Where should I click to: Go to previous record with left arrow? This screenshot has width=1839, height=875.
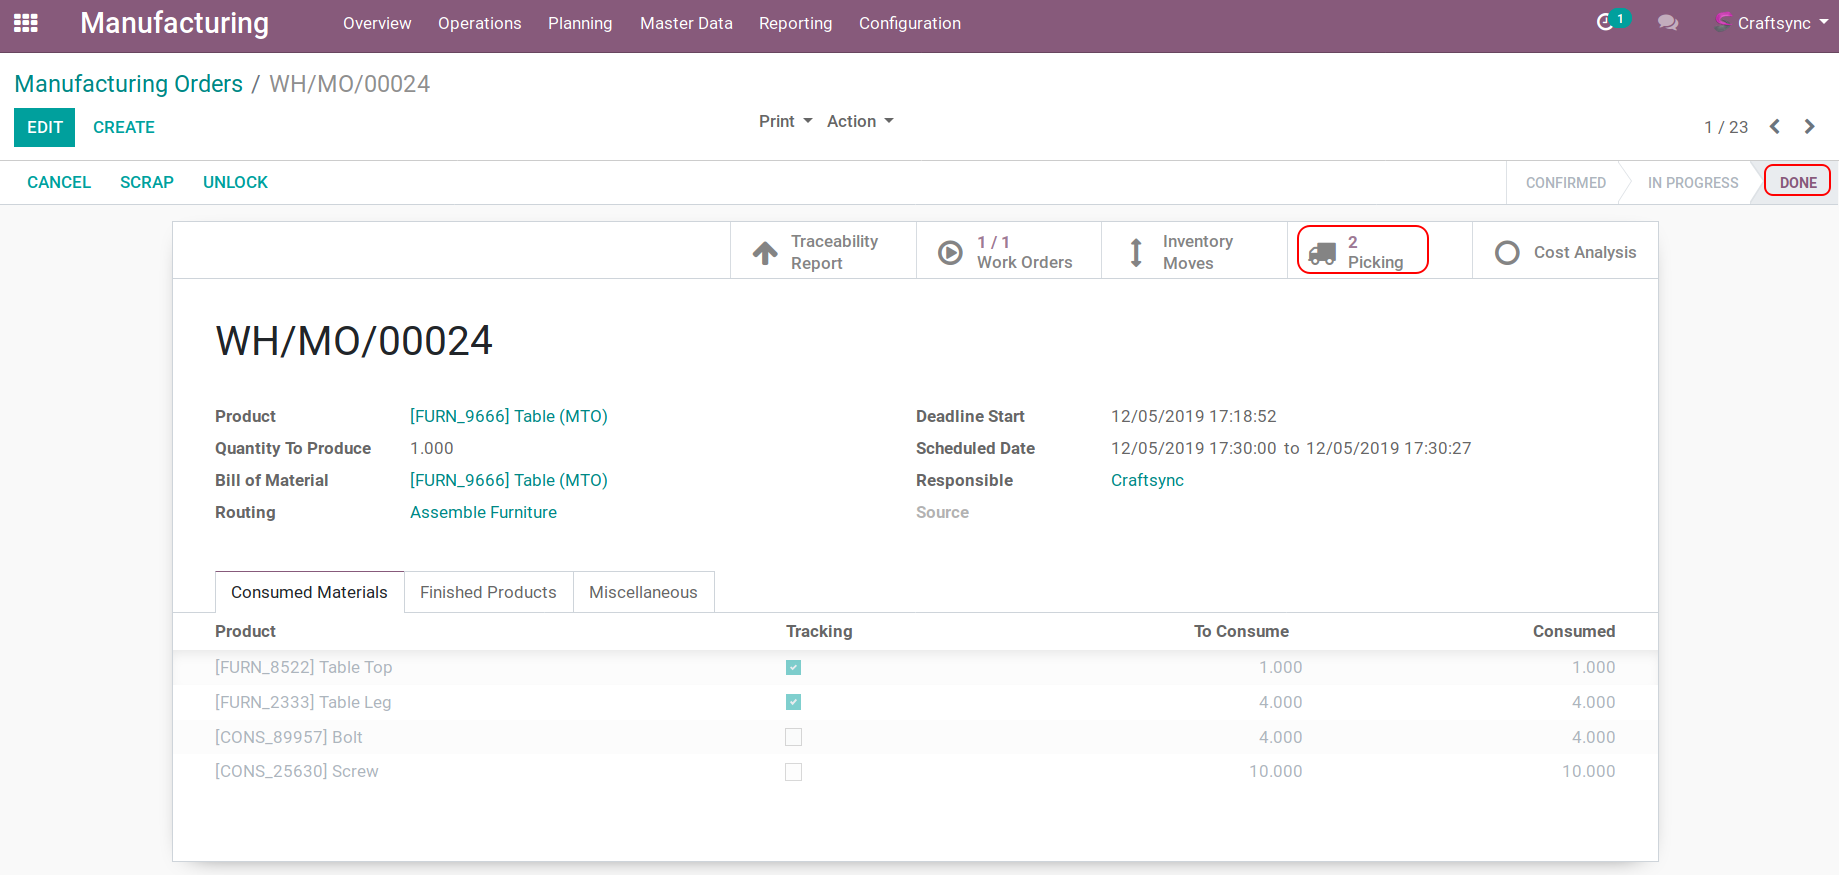1775,126
